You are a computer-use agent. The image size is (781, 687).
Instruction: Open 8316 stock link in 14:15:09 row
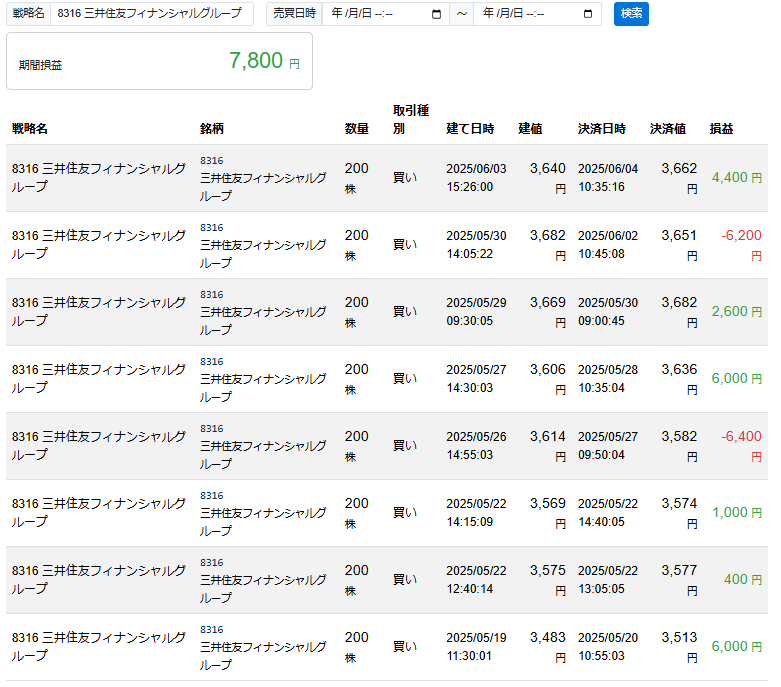pyautogui.click(x=212, y=496)
